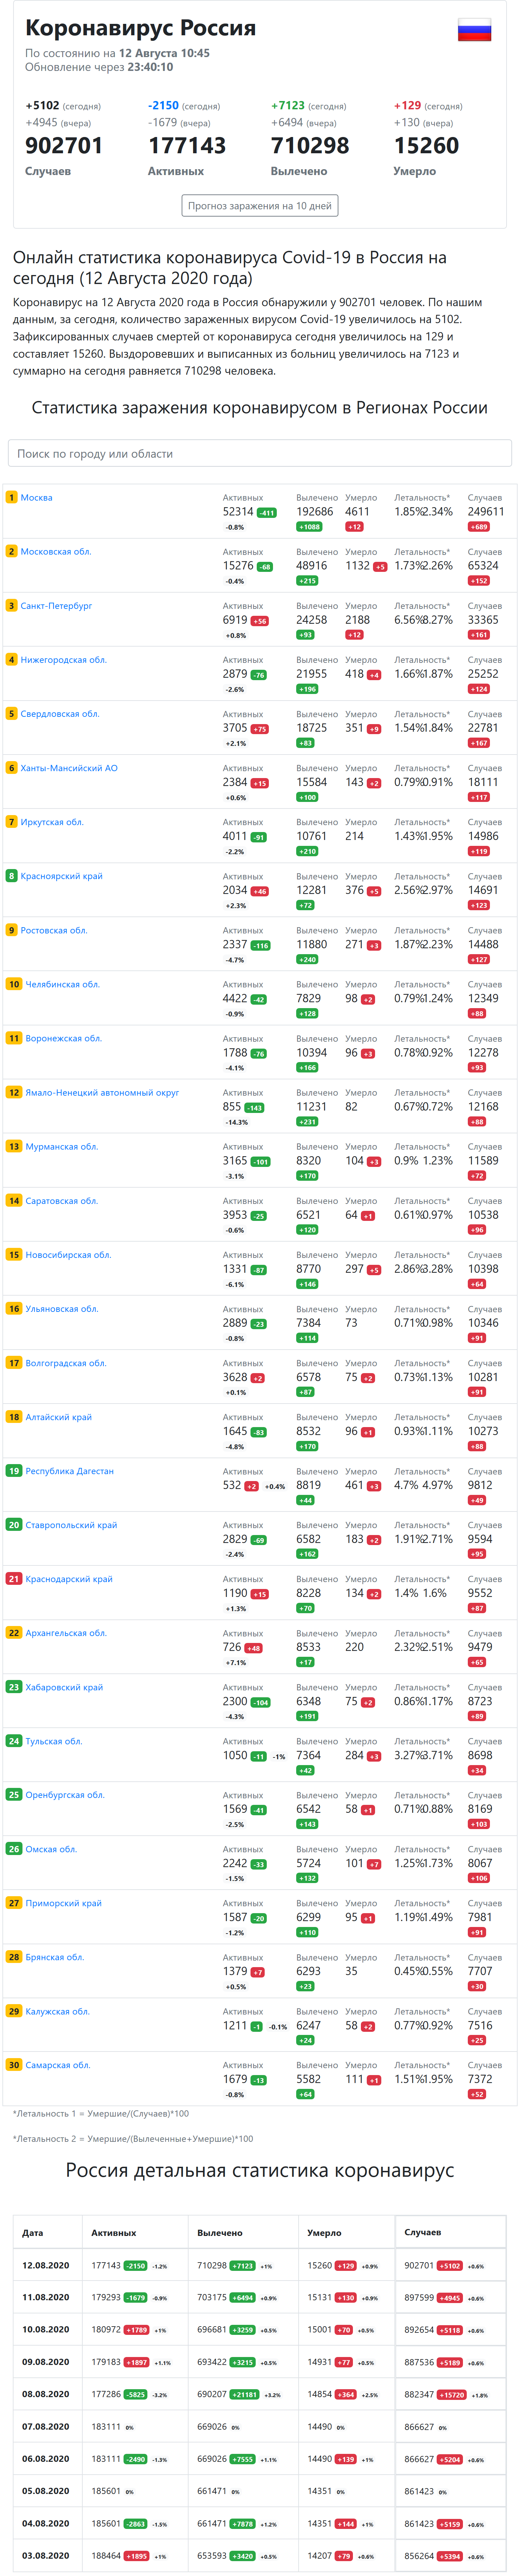Open the Оренбургская обл. link

pyautogui.click(x=65, y=1794)
